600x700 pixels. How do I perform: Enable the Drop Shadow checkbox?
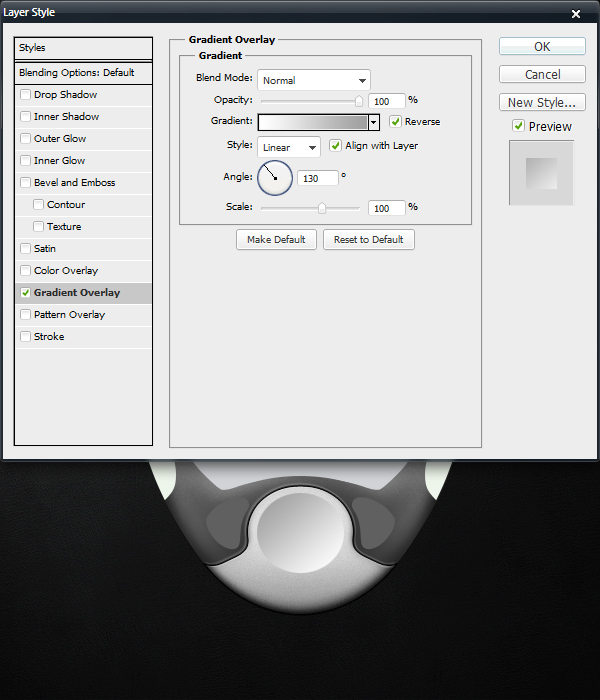(25, 95)
